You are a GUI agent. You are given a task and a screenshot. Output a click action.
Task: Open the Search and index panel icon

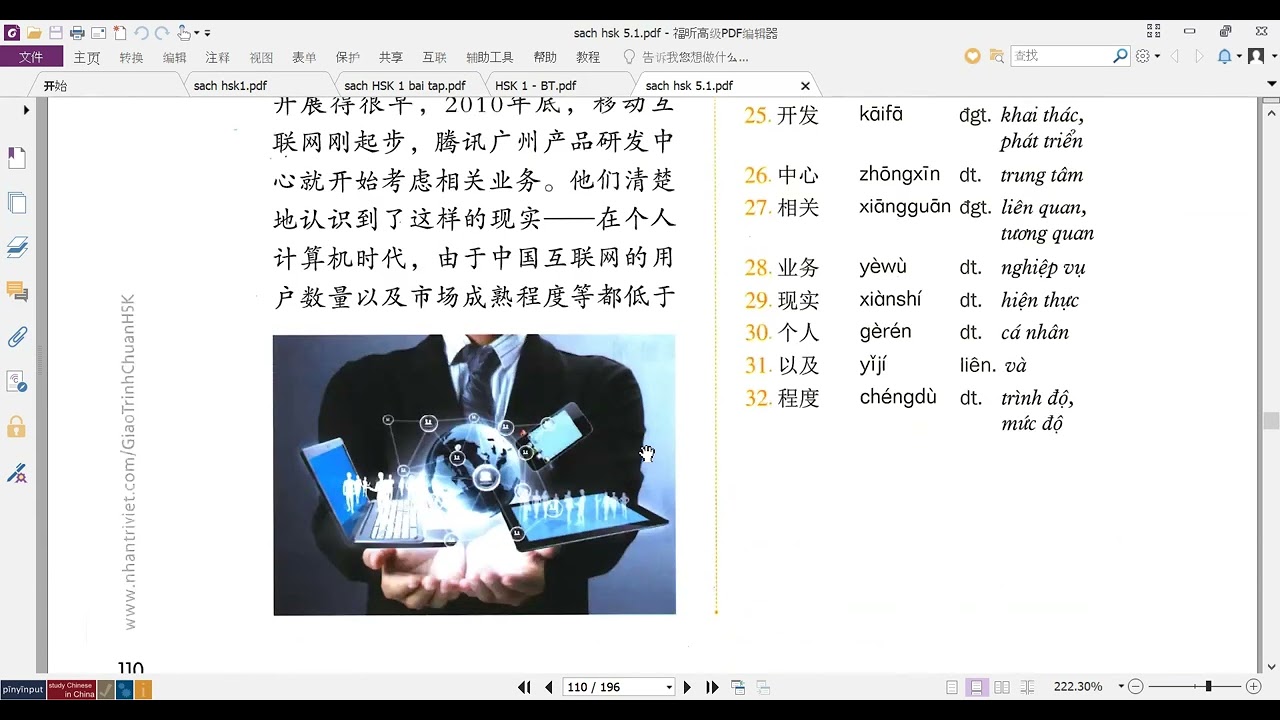(17, 382)
